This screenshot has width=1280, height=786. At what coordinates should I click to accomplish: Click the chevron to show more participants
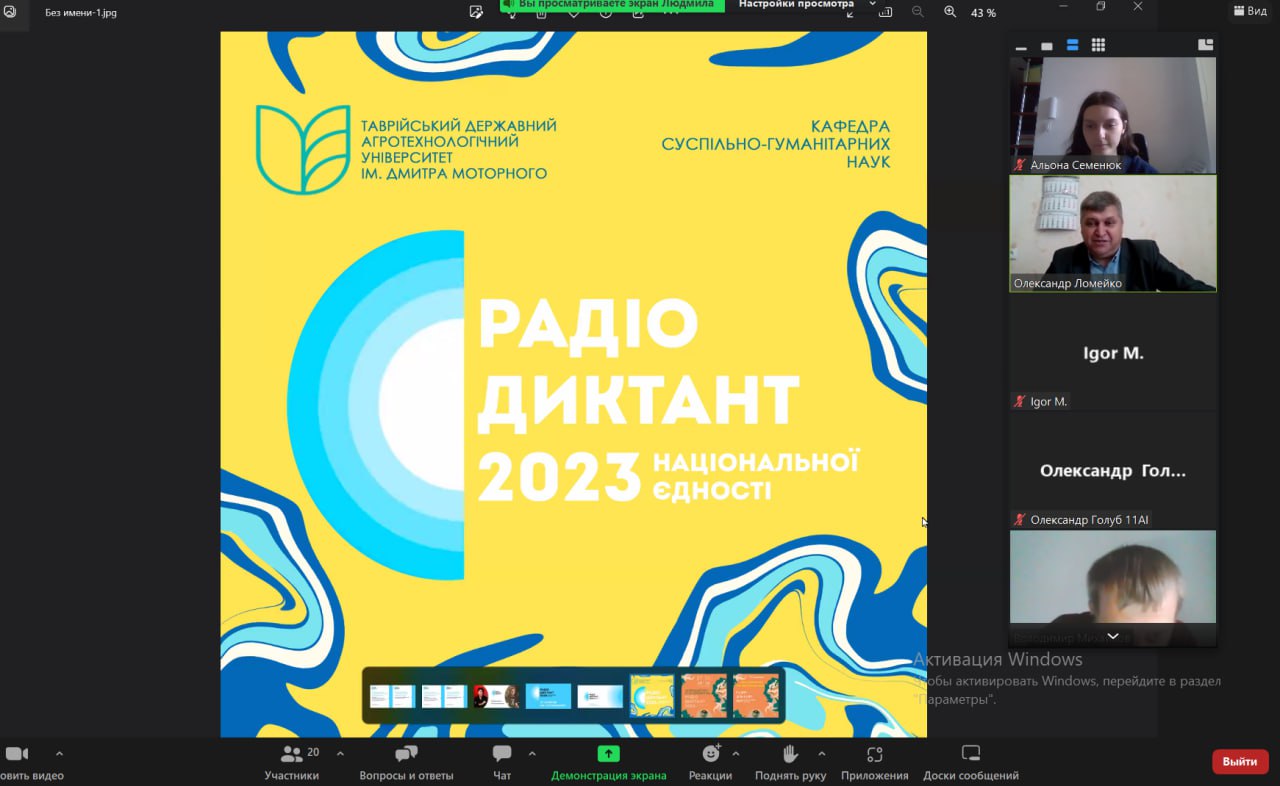coord(1113,636)
